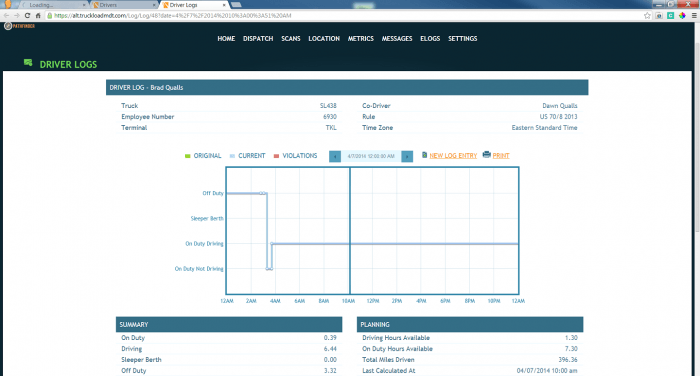Click the green ORIGINAL legend swatch
Image resolution: width=700 pixels, height=376 pixels.
tap(188, 156)
